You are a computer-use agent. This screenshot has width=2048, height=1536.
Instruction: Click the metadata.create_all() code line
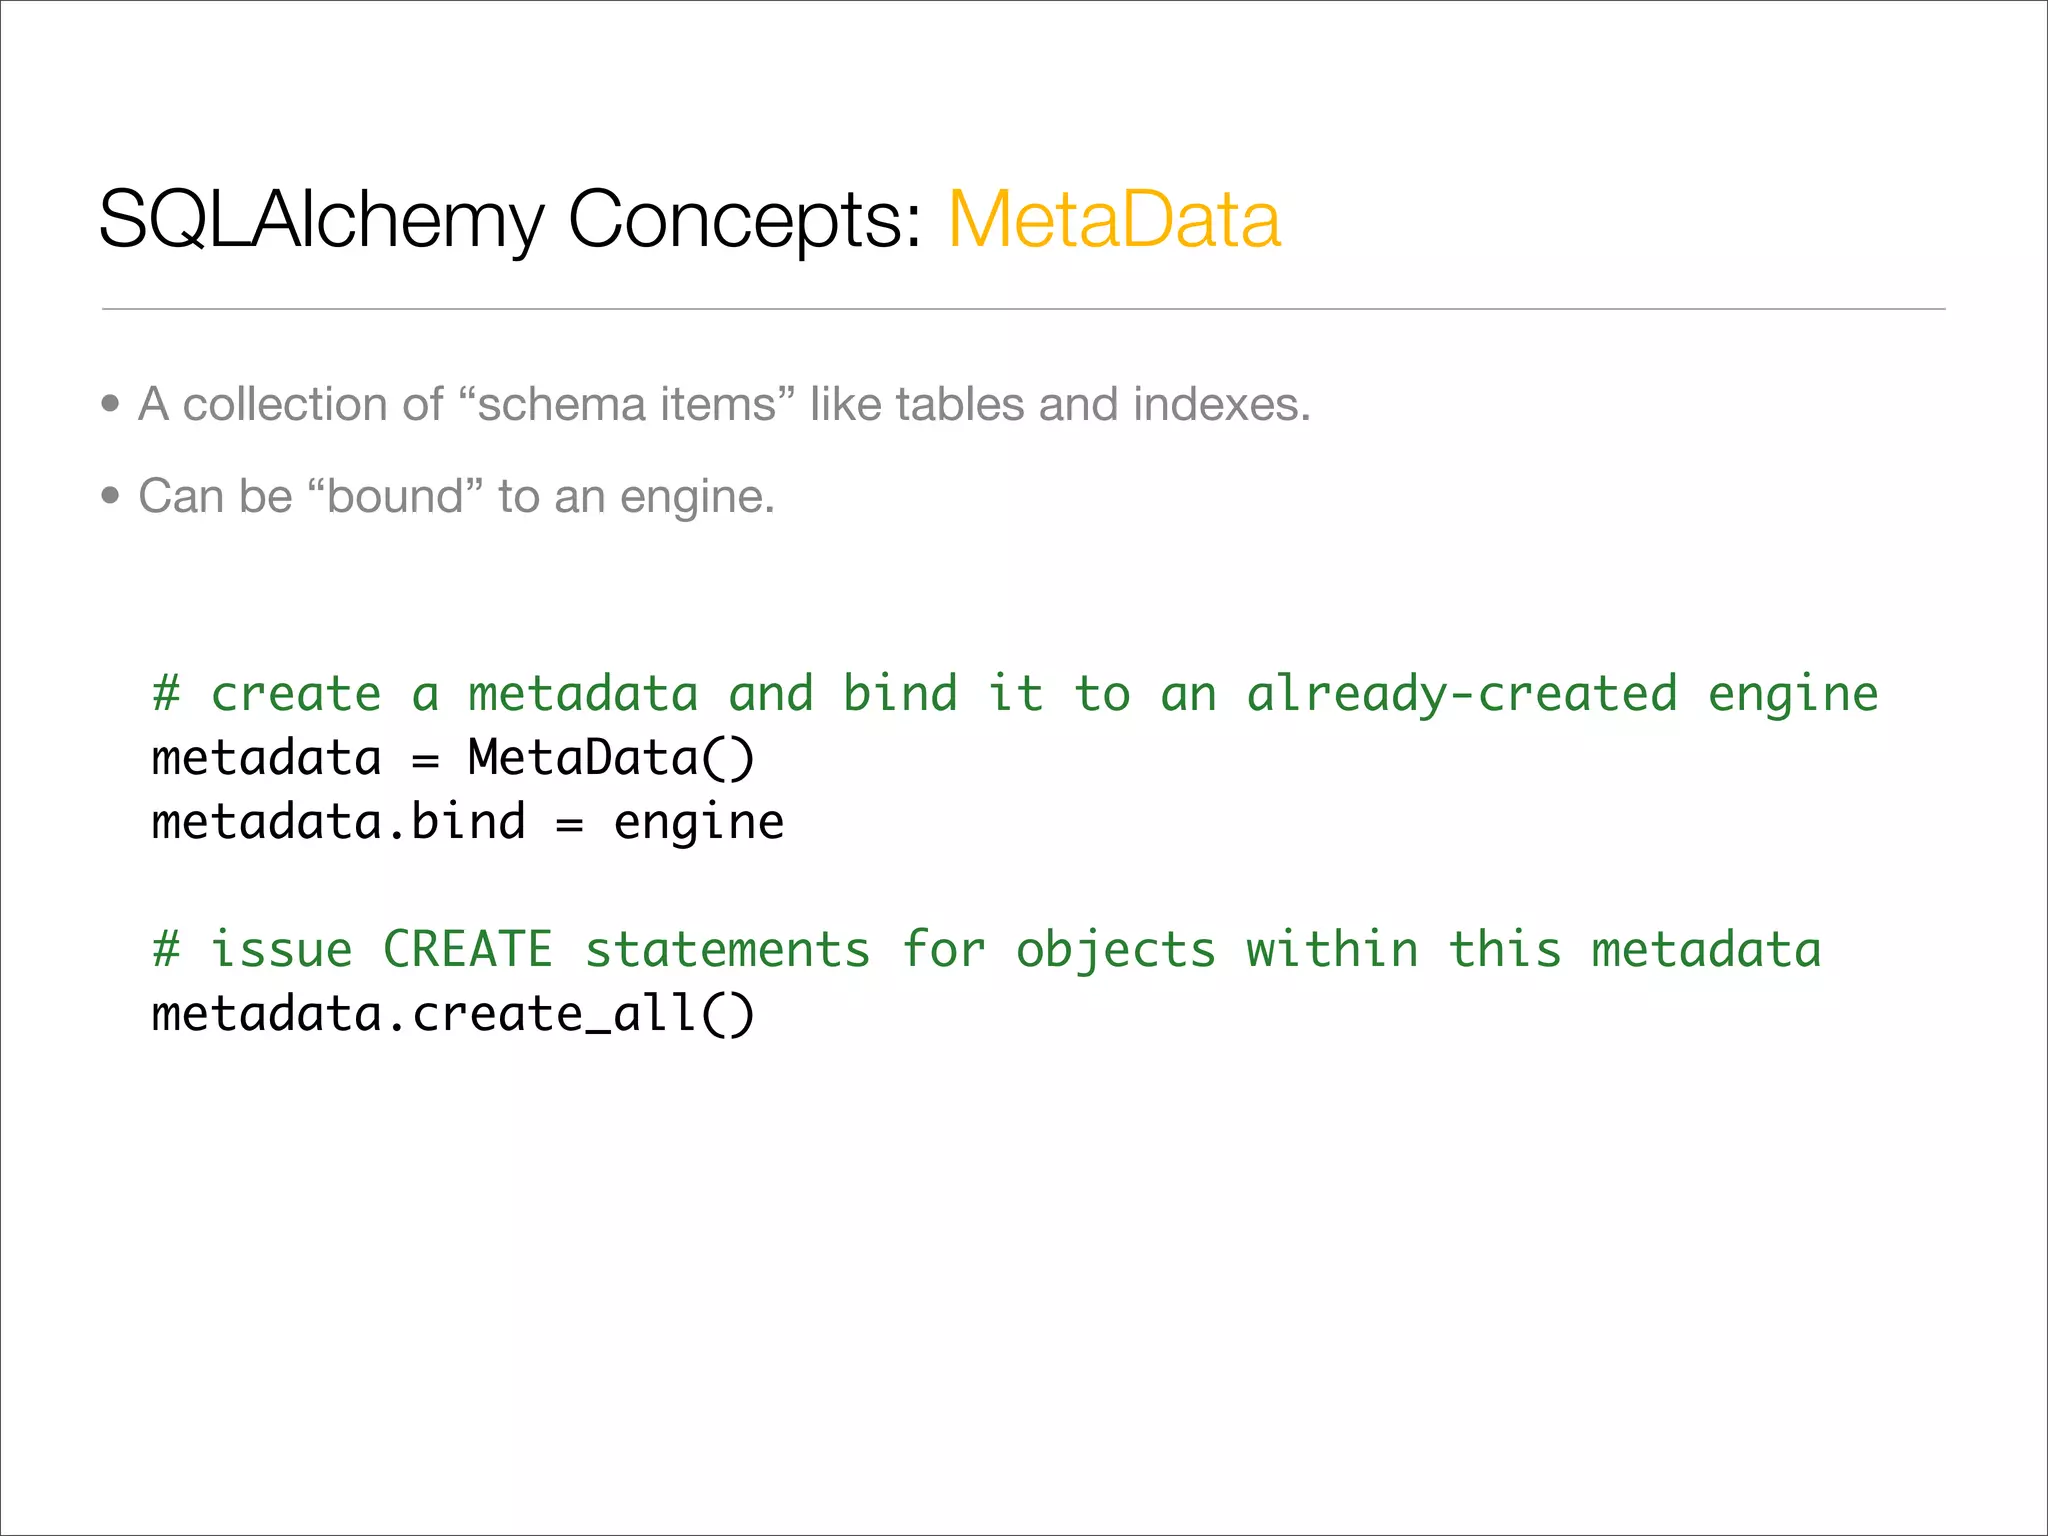coord(453,1014)
